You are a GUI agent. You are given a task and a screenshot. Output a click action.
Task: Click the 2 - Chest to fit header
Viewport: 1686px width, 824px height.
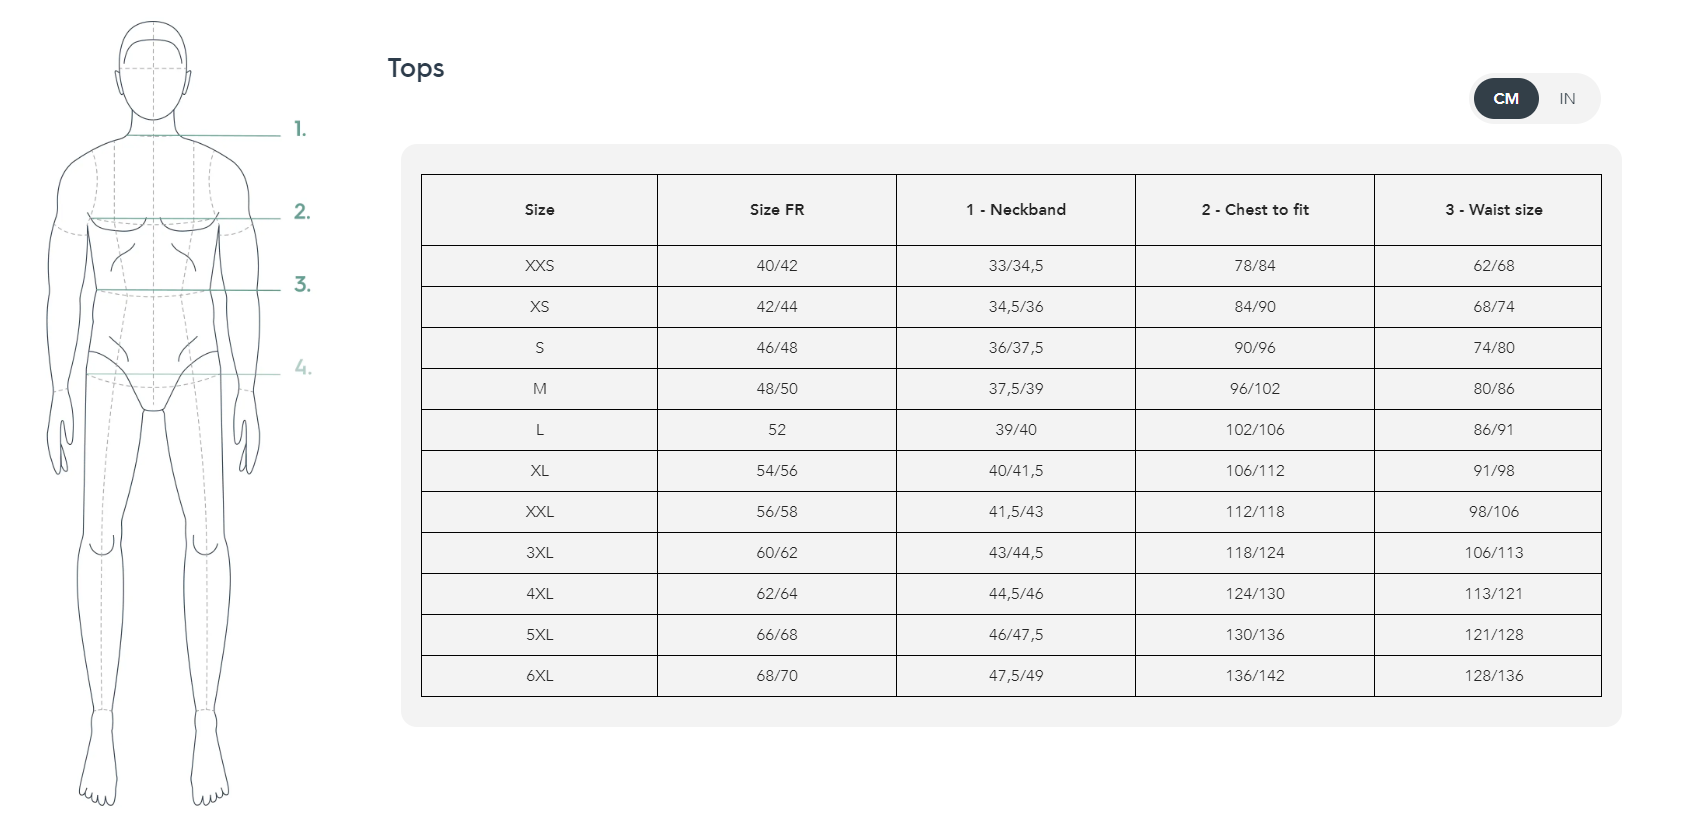1254,210
